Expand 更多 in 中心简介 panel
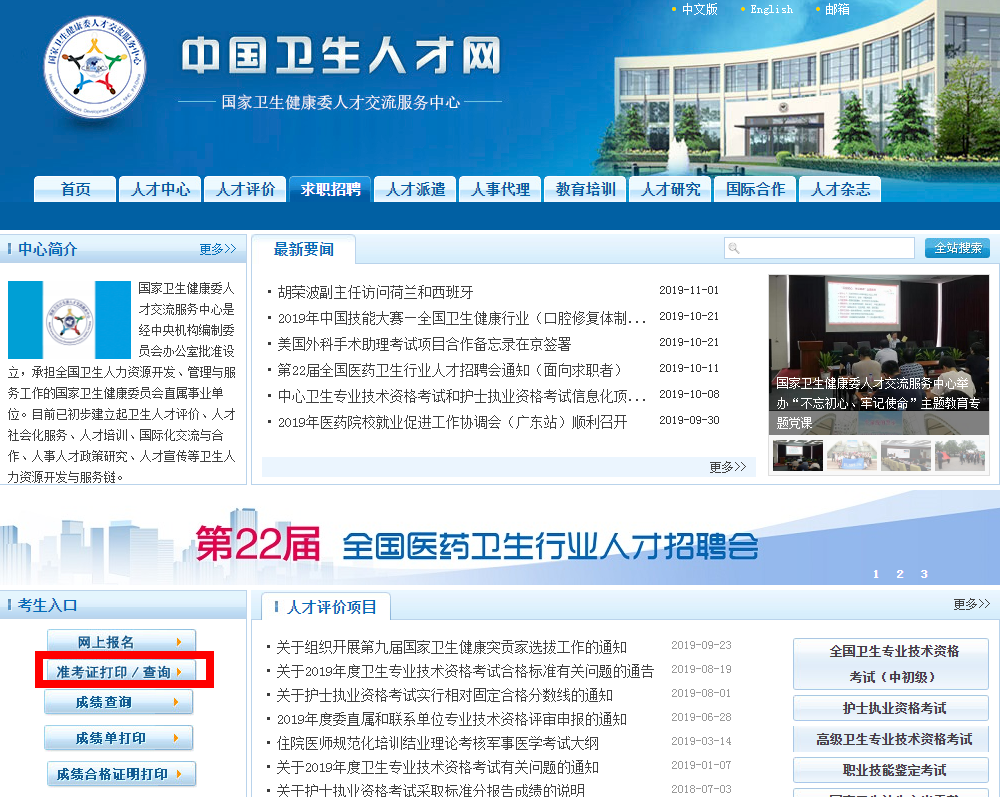The width and height of the screenshot is (1001, 797). [217, 249]
